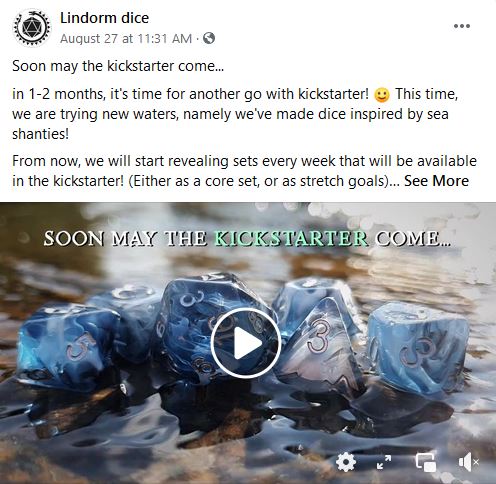This screenshot has height=484, width=496.
Task: Click the video title overlay text
Action: pos(247,239)
